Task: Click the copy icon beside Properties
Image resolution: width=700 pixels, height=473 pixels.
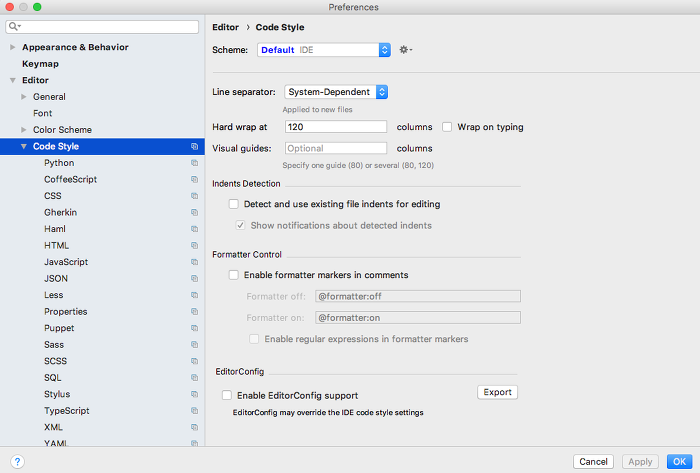Action: pyautogui.click(x=194, y=311)
